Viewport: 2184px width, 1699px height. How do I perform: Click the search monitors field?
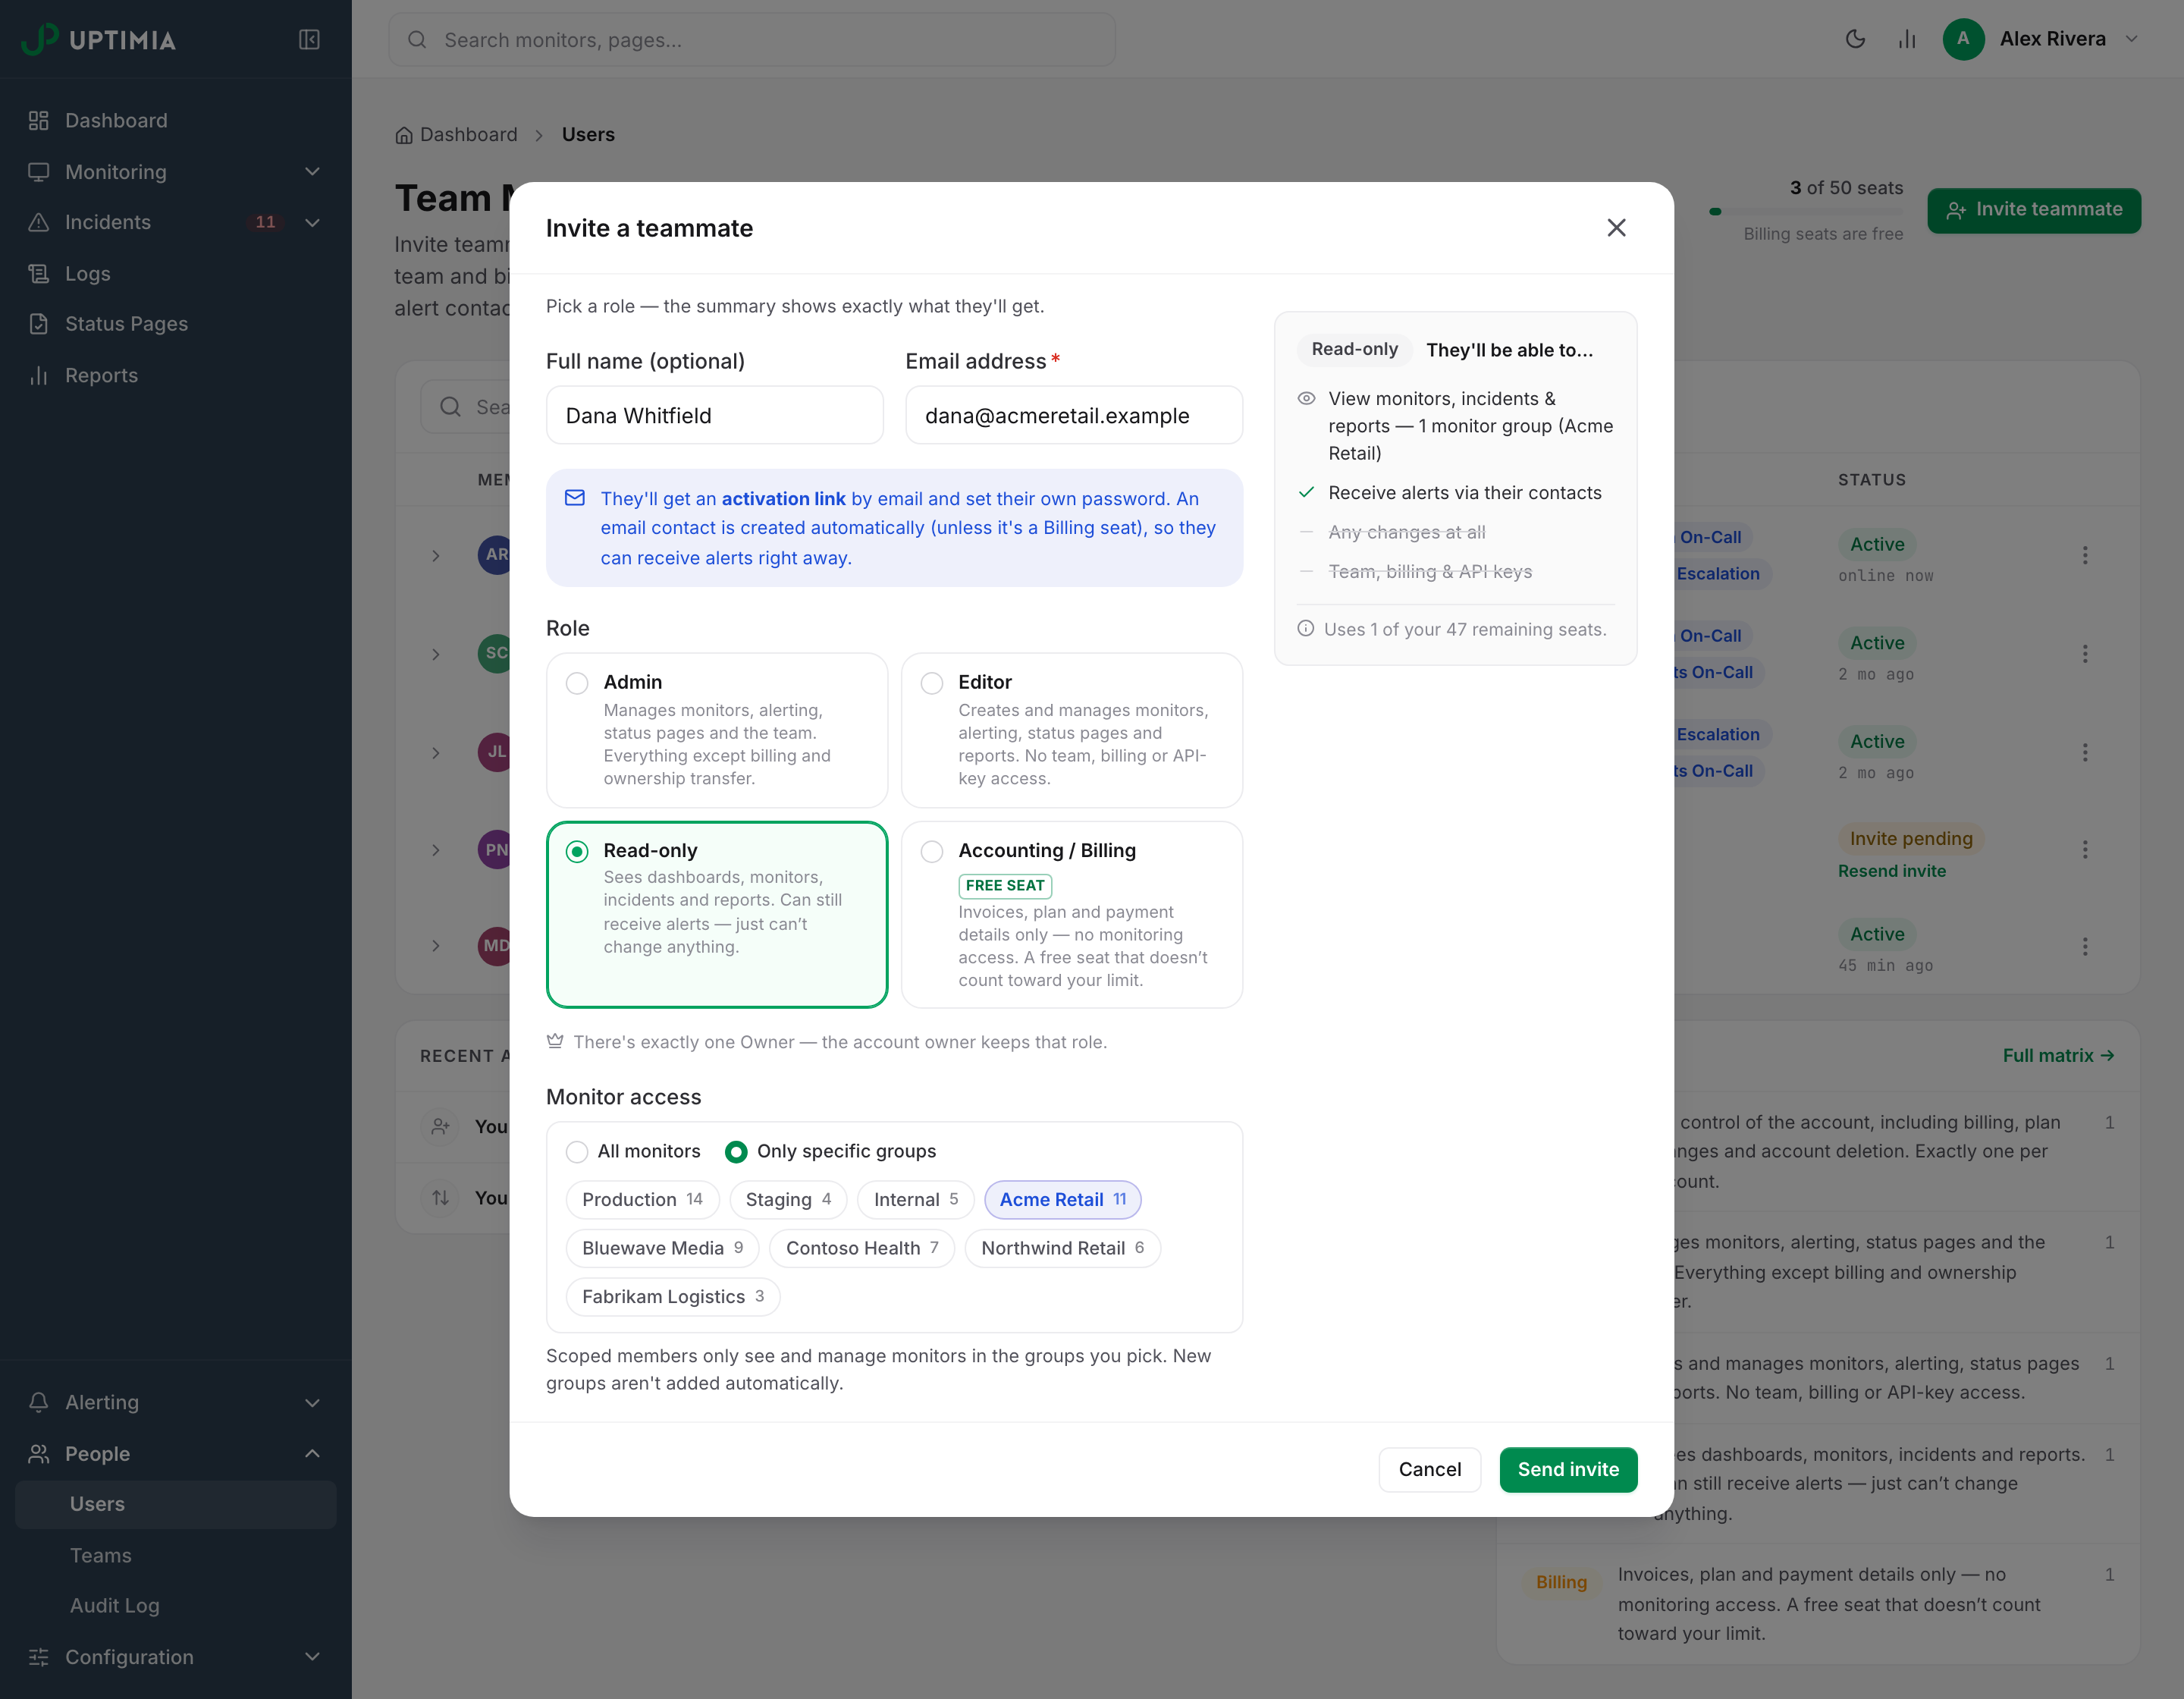tap(752, 39)
